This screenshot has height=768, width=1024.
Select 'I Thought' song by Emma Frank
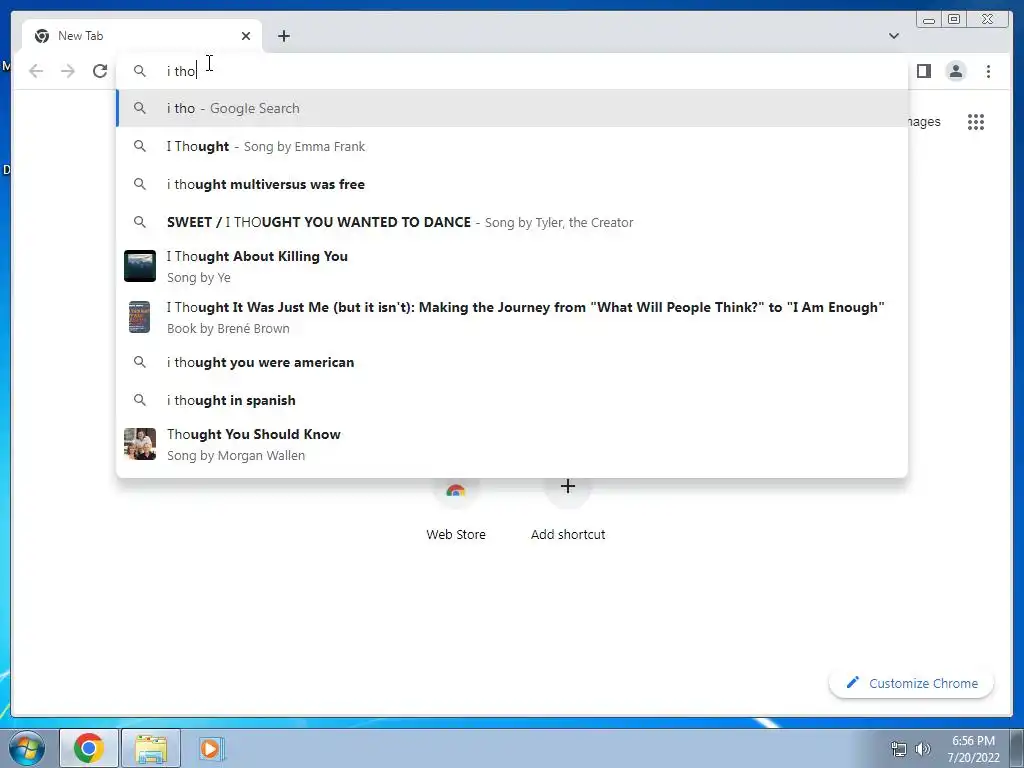click(x=512, y=146)
